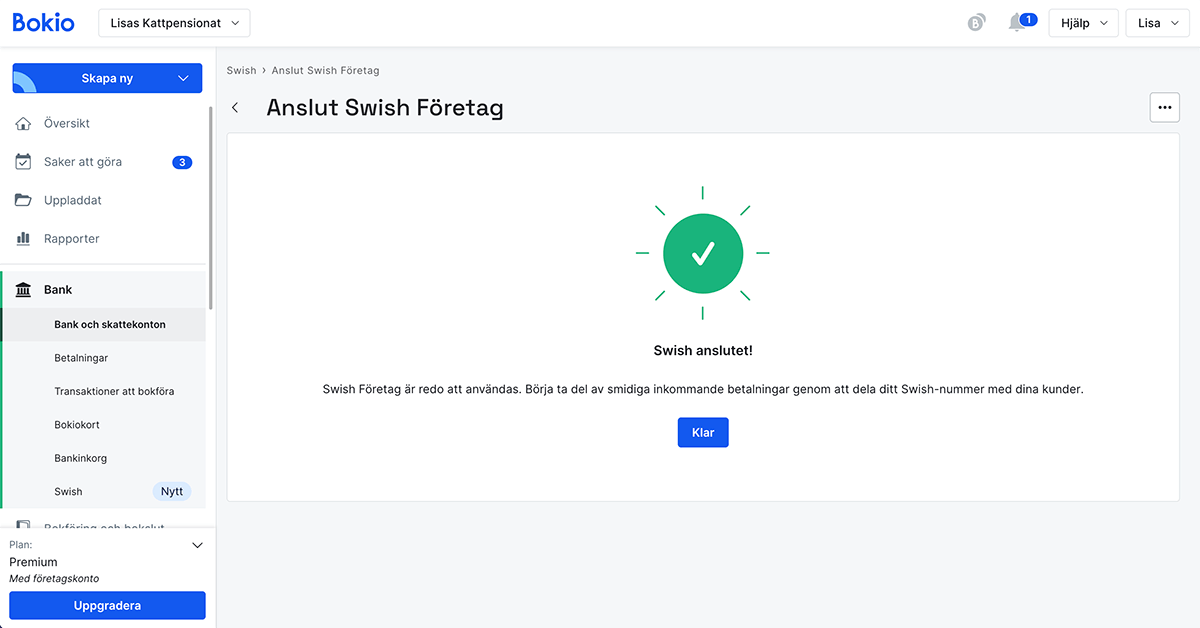The height and width of the screenshot is (628, 1200).
Task: Click the Bank section bank icon
Action: pyautogui.click(x=22, y=289)
